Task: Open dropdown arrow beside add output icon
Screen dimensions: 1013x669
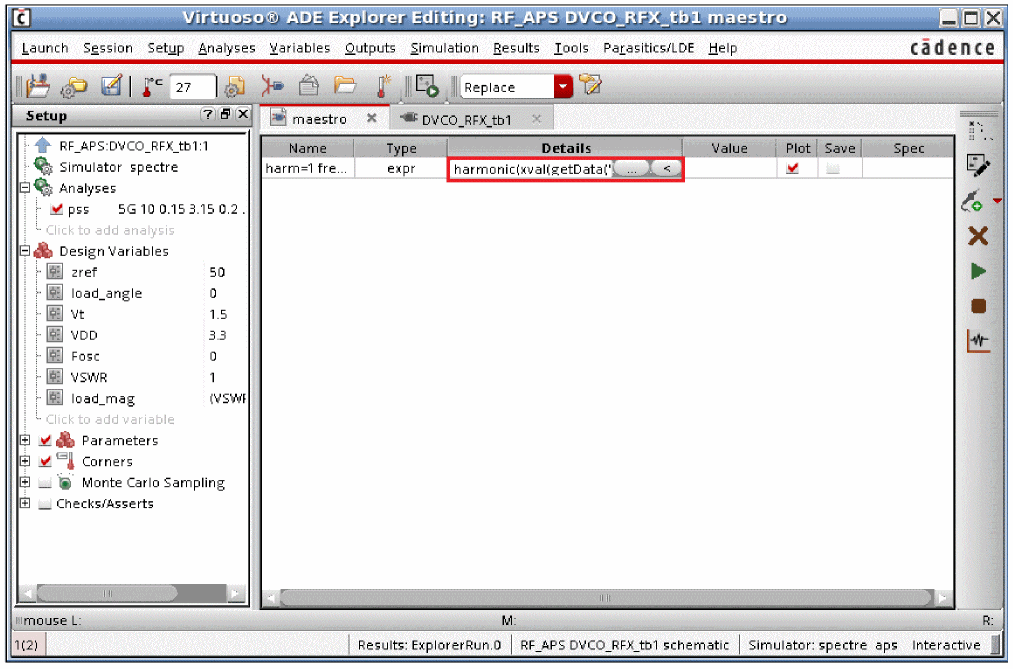Action: pyautogui.click(x=997, y=201)
